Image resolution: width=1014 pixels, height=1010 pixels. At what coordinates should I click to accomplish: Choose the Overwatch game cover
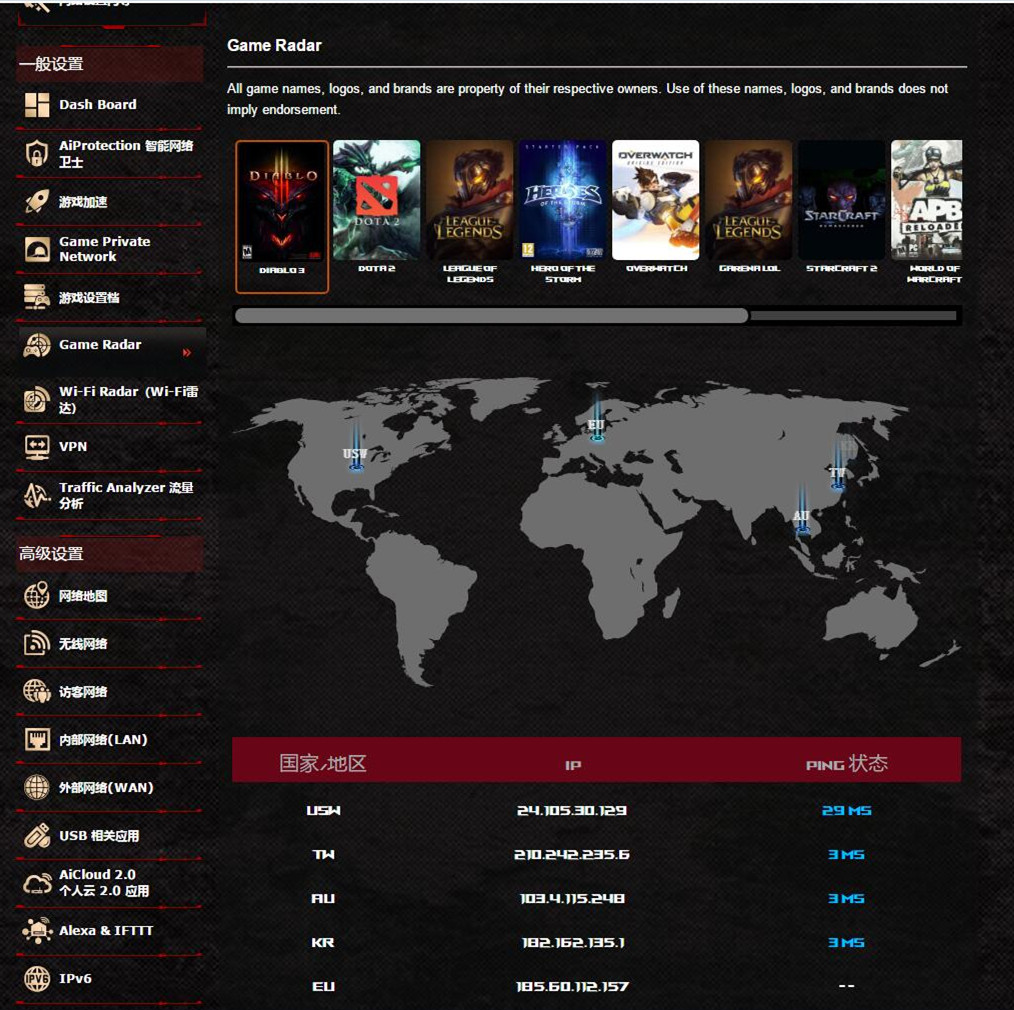[x=656, y=200]
